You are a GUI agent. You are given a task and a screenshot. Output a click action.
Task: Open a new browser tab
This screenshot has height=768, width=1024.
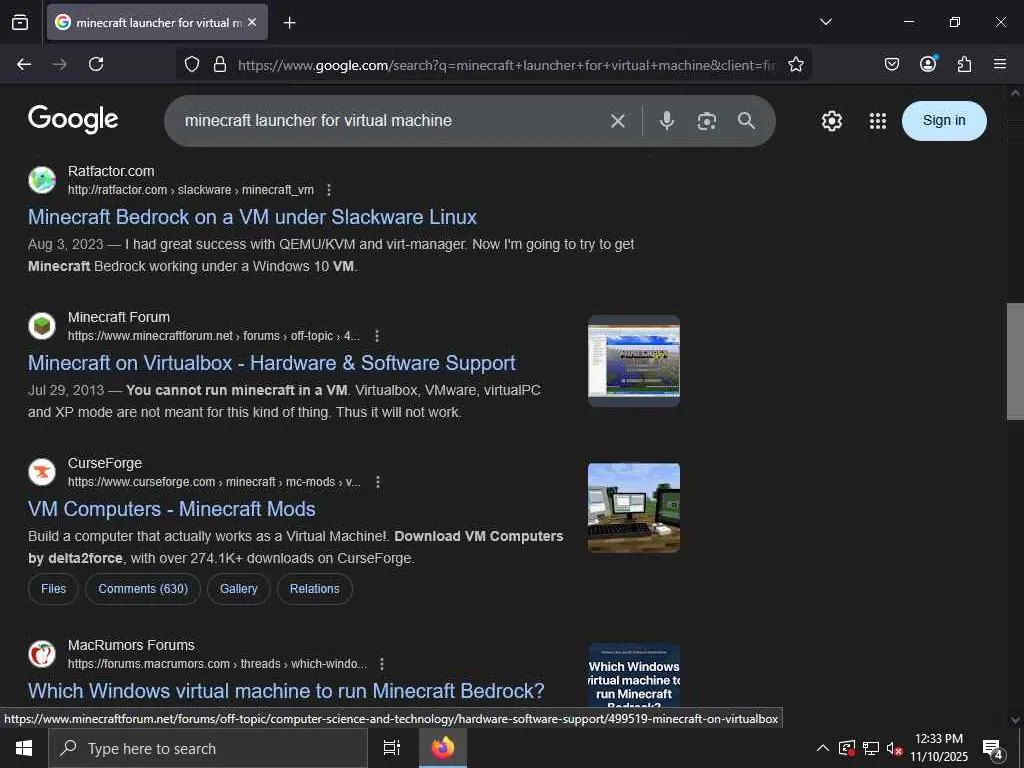[289, 23]
